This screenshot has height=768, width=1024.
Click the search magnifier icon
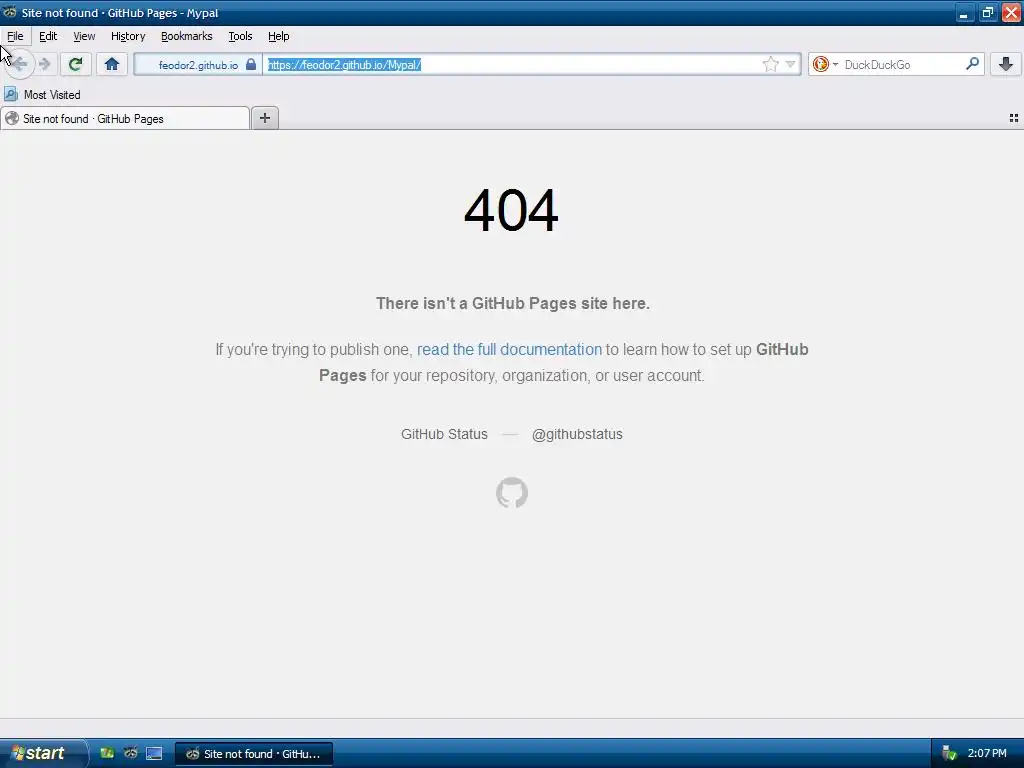point(972,64)
